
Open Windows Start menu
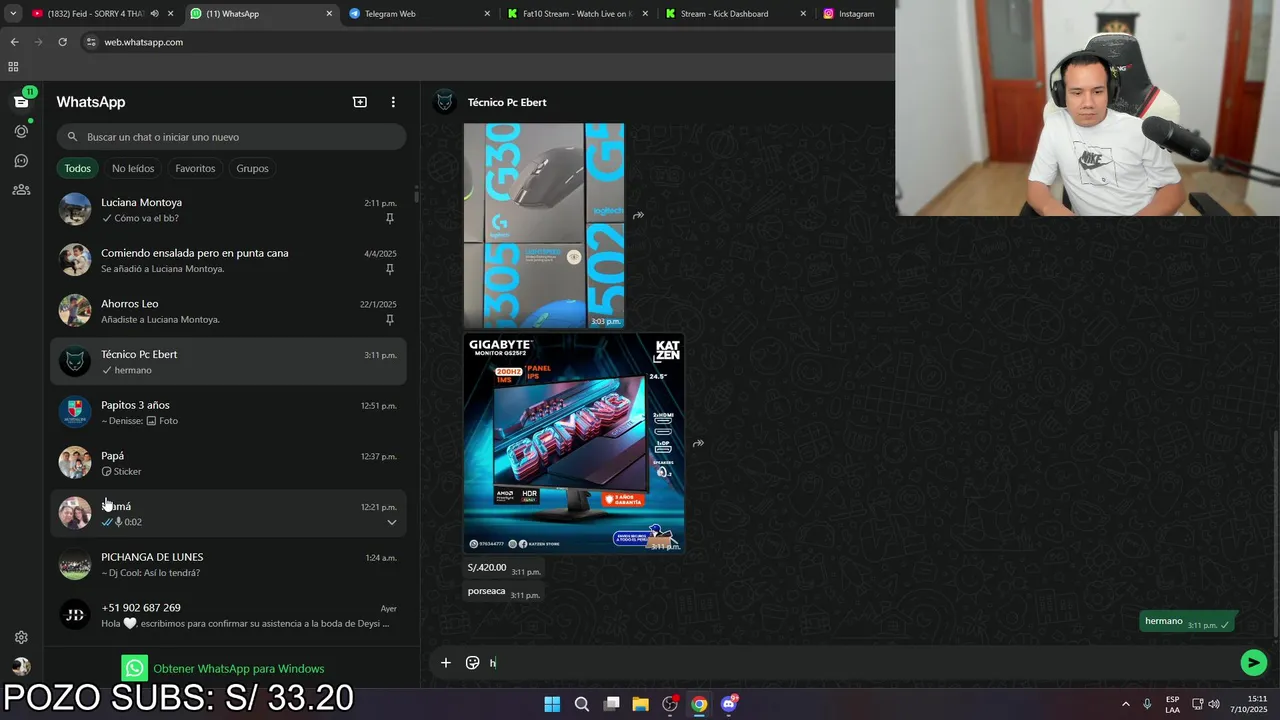(x=552, y=704)
